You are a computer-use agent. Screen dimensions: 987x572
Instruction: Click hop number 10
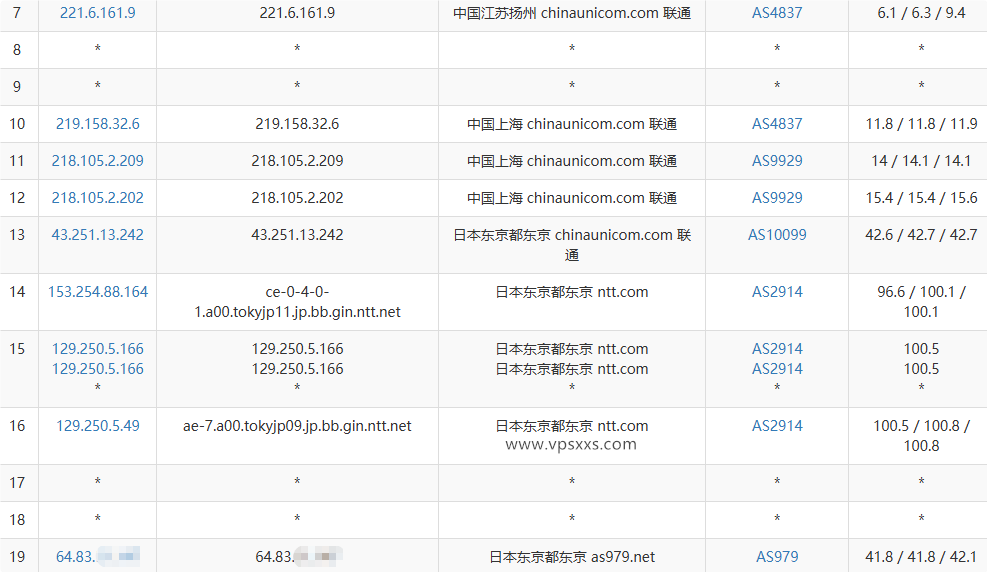coord(17,124)
